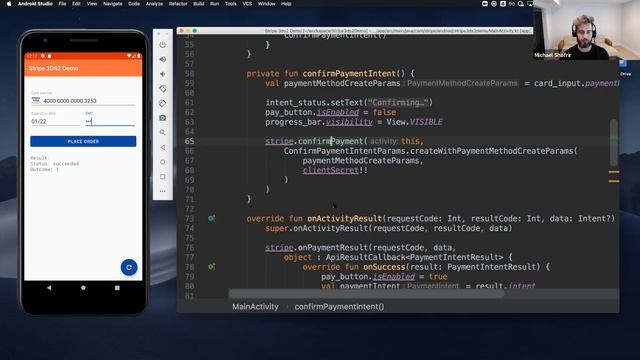Open the Android Studio application menu
Viewport: 640px width, 360px height.
click(35, 4)
